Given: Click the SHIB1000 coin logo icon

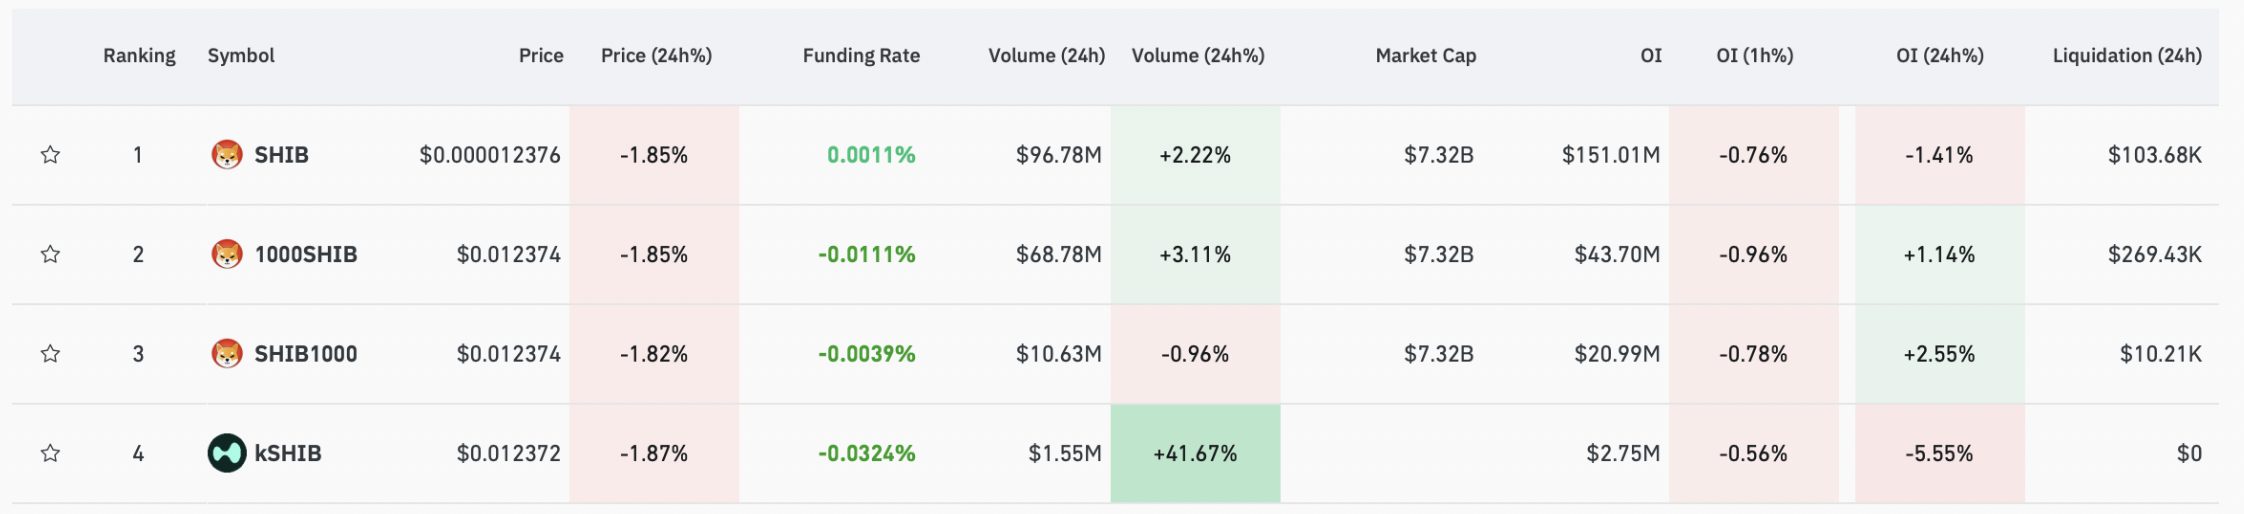Looking at the screenshot, I should pyautogui.click(x=227, y=354).
